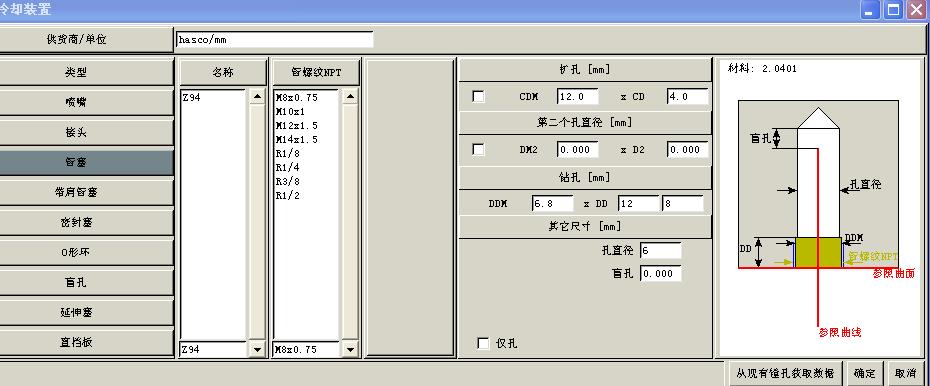Select the 接头 type button

87,132
